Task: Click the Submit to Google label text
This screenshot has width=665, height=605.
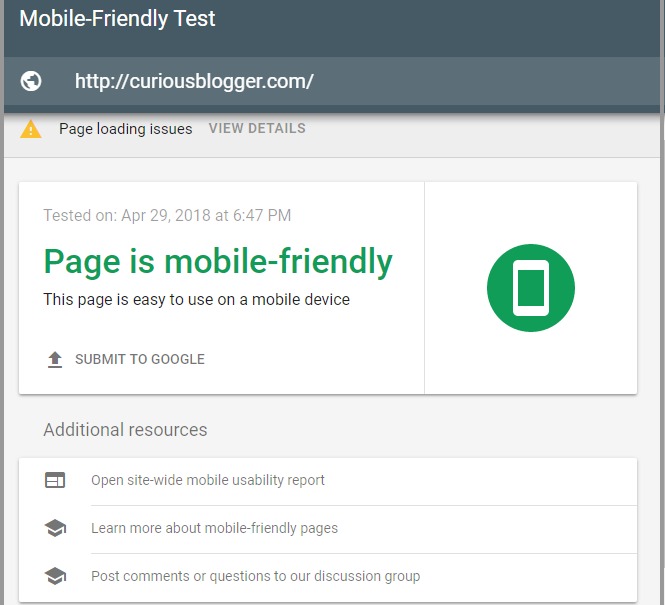Action: tap(140, 360)
